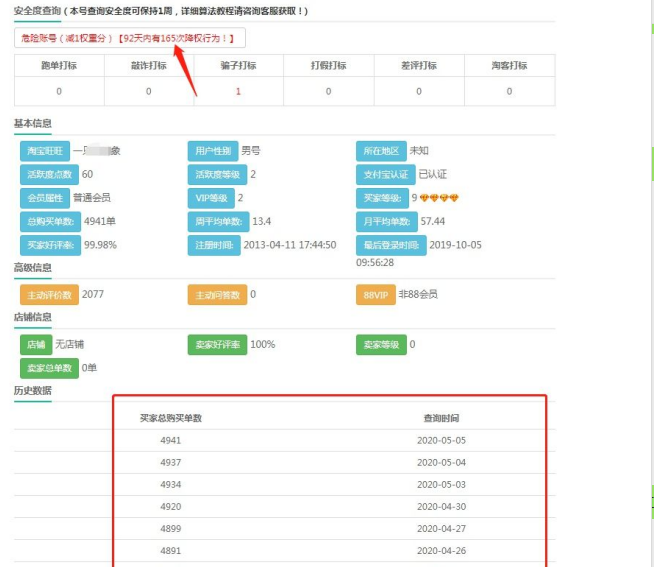Click history row value 4937
Viewport: 654px width, 567px height.
click(x=171, y=463)
